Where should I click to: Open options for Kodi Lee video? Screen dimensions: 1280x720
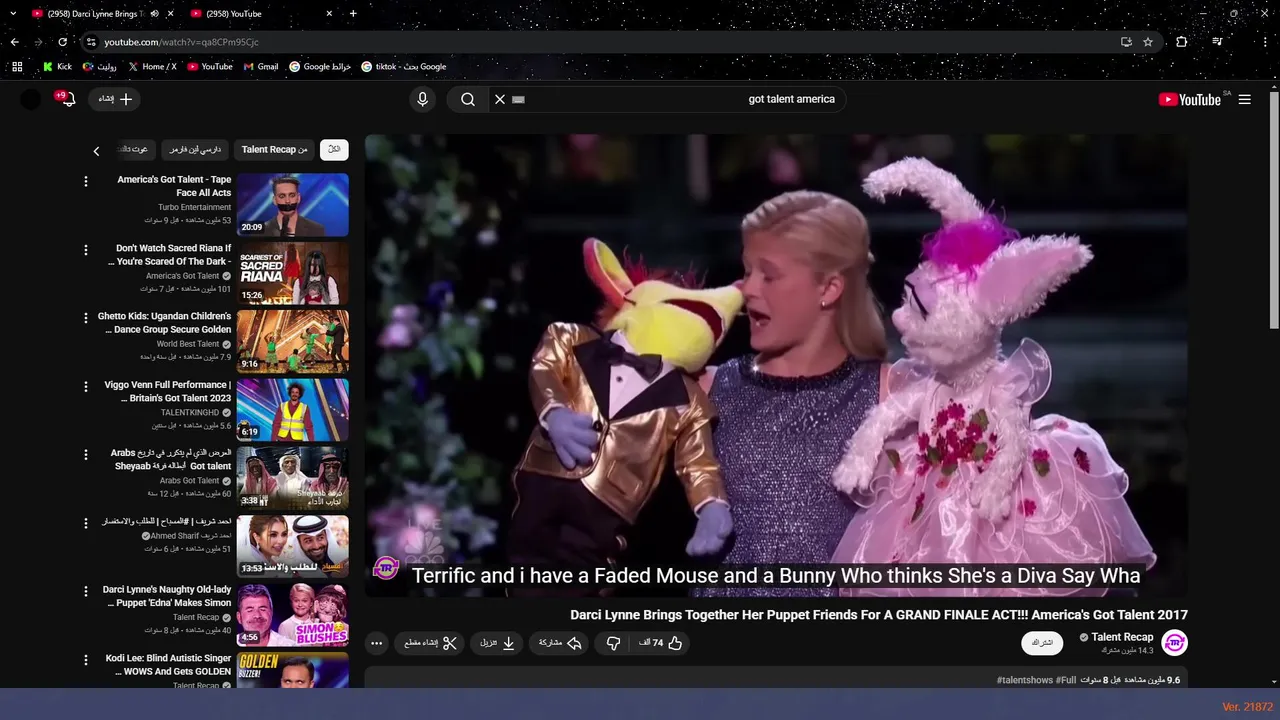pyautogui.click(x=86, y=660)
